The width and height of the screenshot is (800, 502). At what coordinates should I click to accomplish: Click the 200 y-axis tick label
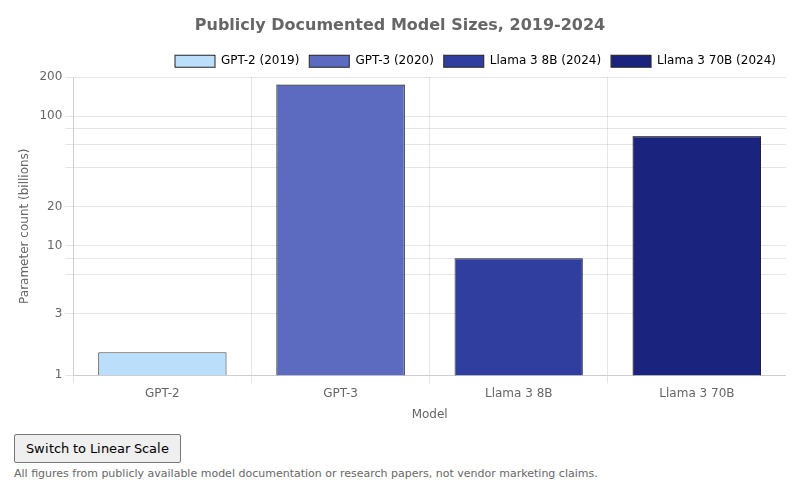tap(51, 77)
